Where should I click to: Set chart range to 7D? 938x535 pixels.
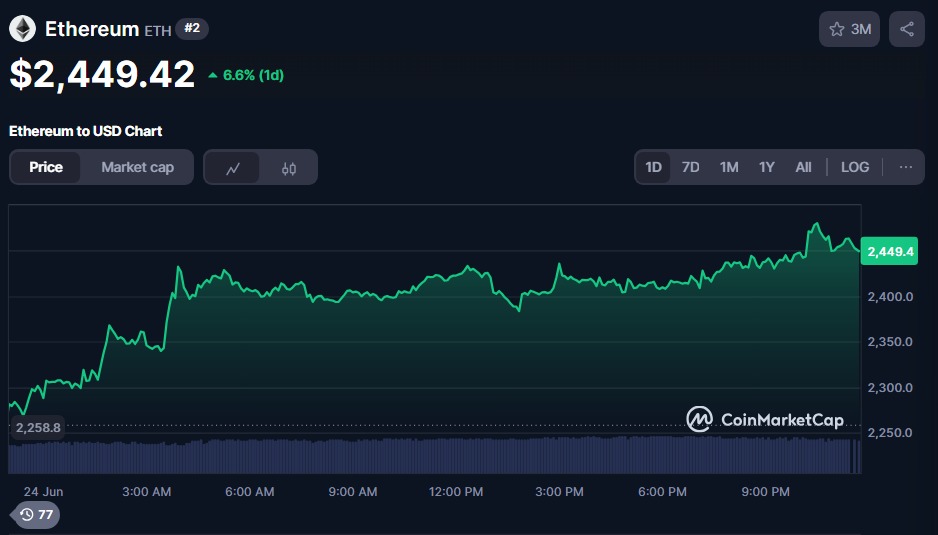tap(690, 167)
